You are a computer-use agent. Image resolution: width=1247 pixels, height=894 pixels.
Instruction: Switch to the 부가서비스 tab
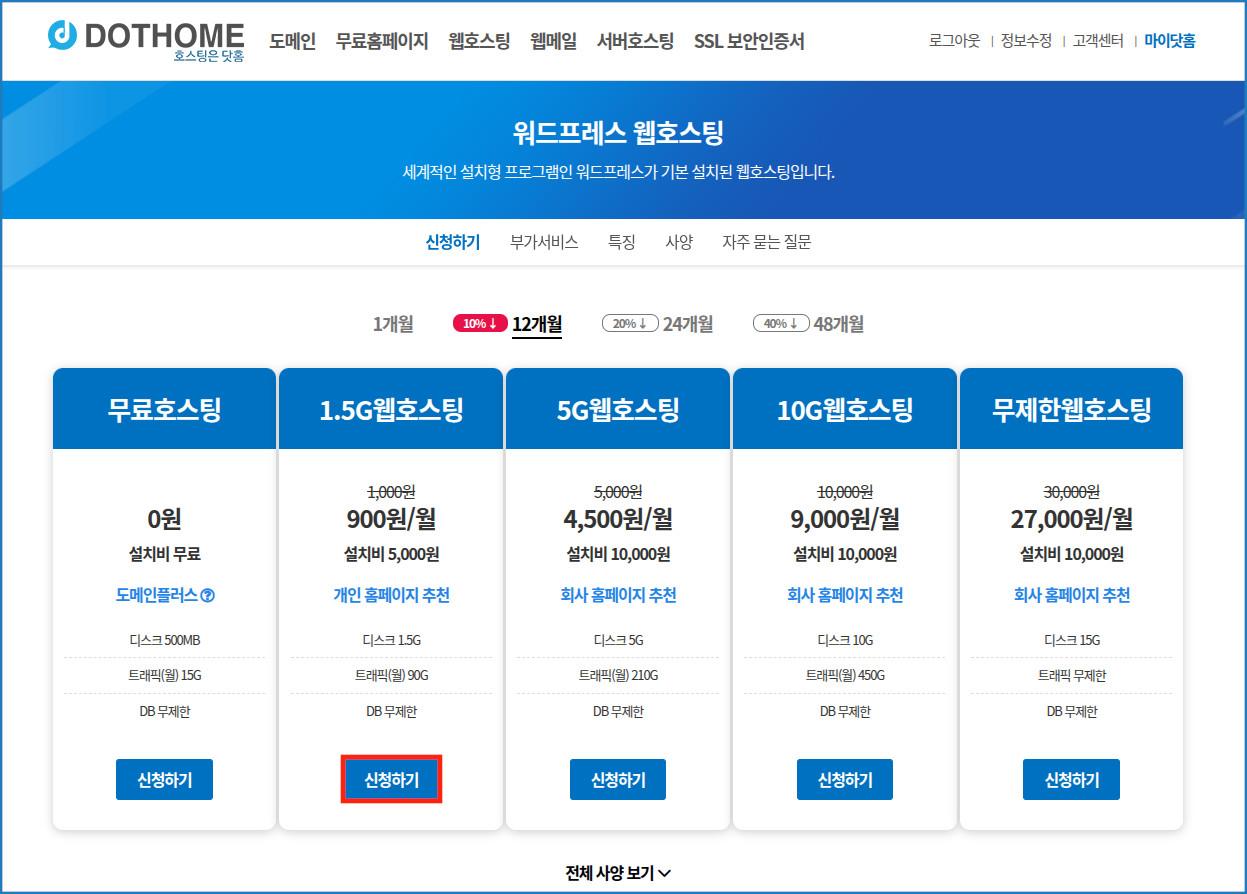(544, 242)
